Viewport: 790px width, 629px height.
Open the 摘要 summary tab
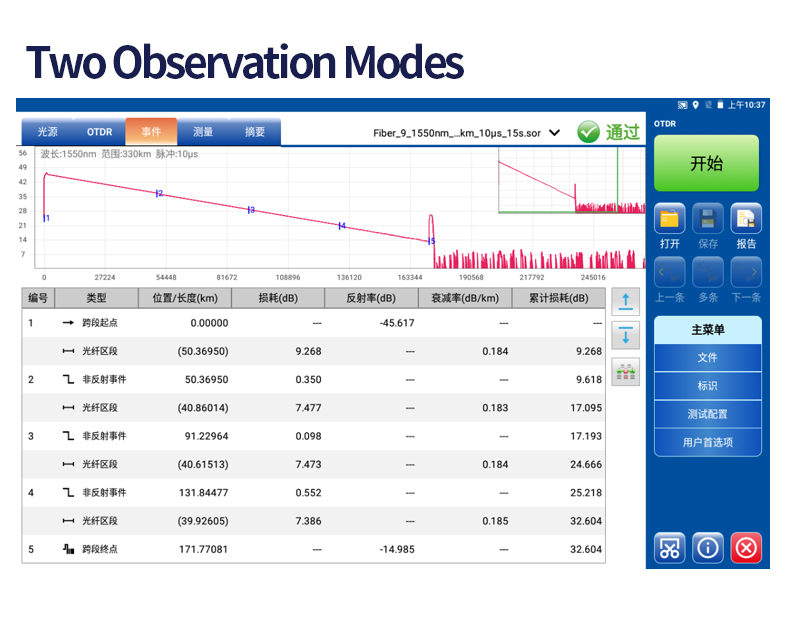click(x=255, y=132)
